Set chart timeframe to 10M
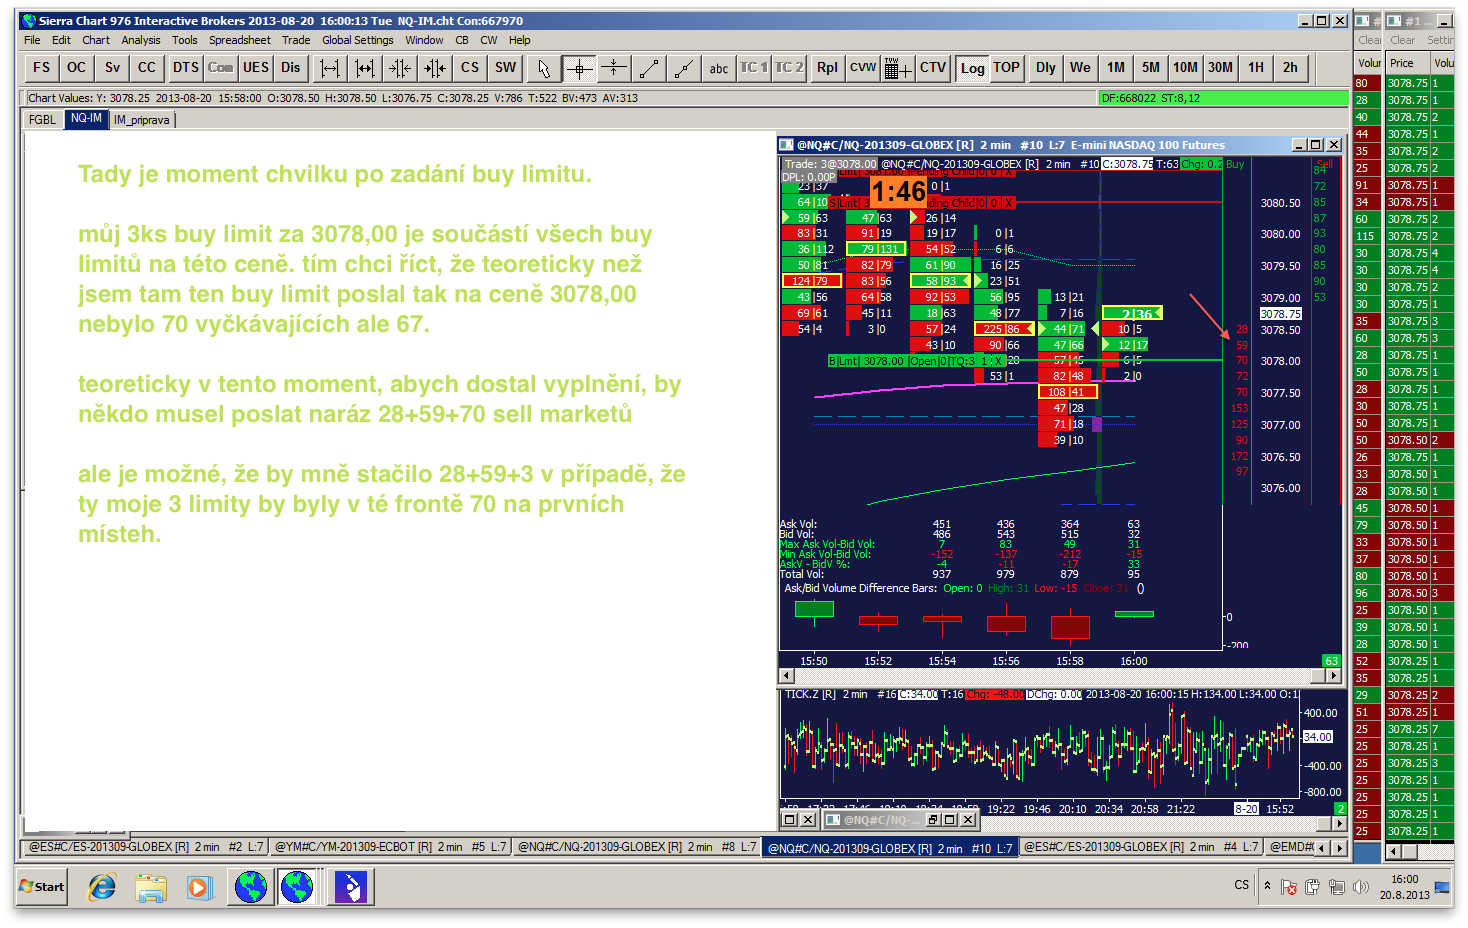Screen dimensions: 1468x928 1186,68
